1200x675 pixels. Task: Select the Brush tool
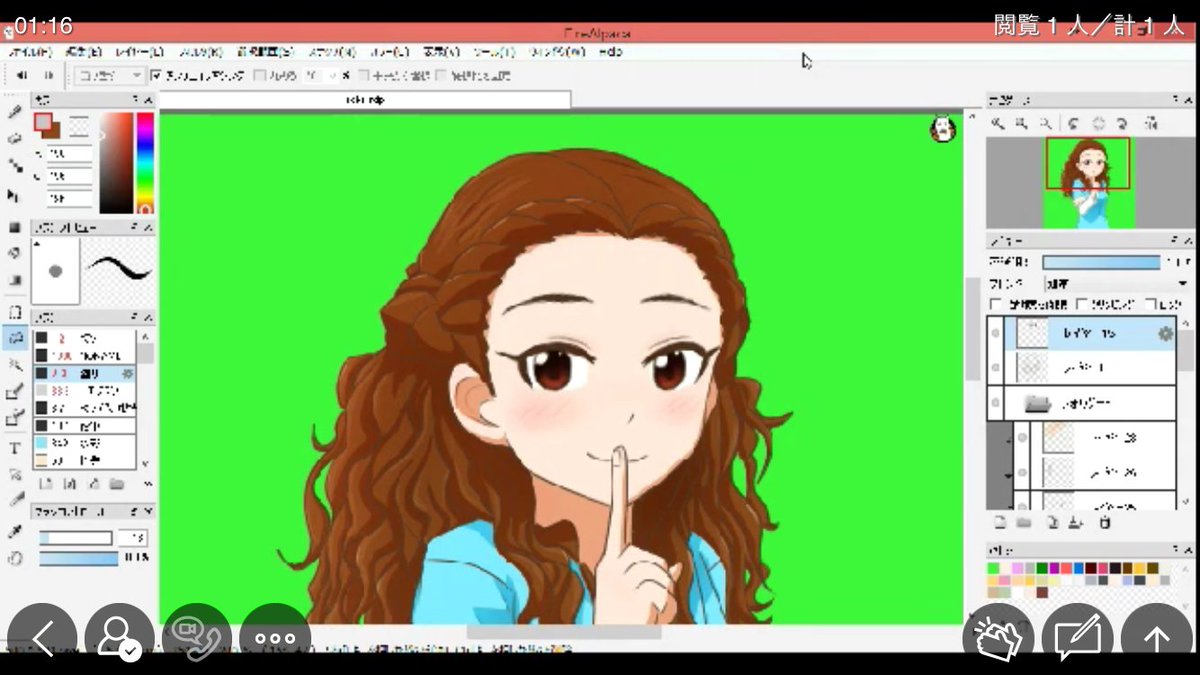click(x=14, y=114)
